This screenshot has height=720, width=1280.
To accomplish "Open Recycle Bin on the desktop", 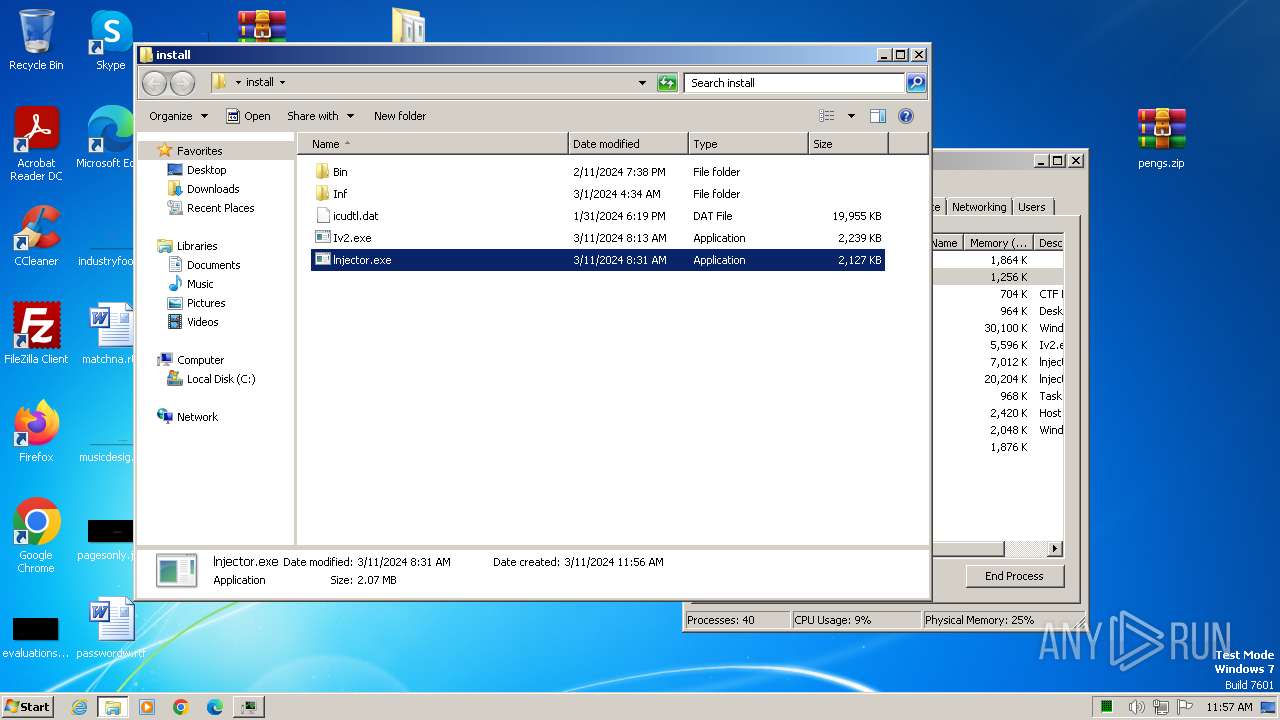I will pyautogui.click(x=36, y=40).
